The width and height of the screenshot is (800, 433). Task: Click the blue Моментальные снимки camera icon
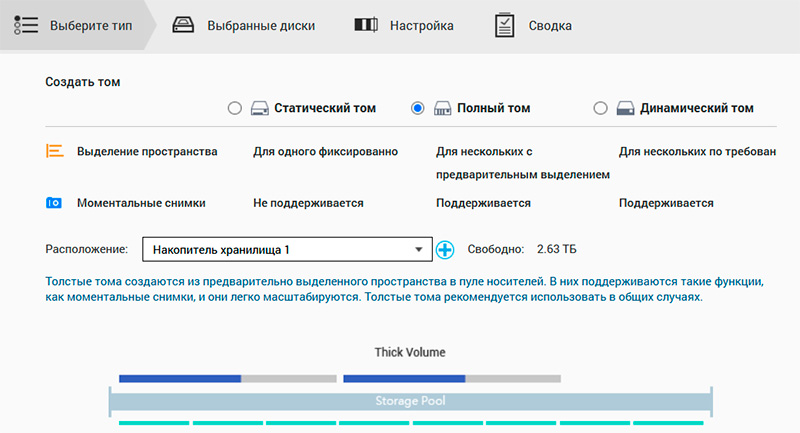54,203
